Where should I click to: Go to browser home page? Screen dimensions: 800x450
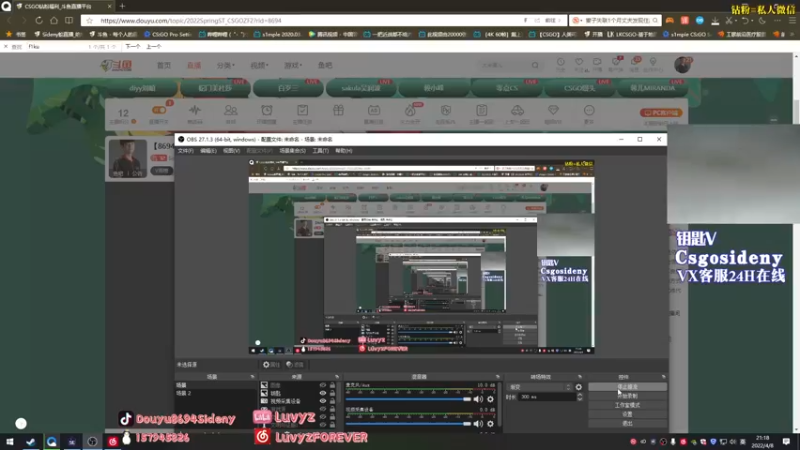click(x=54, y=20)
